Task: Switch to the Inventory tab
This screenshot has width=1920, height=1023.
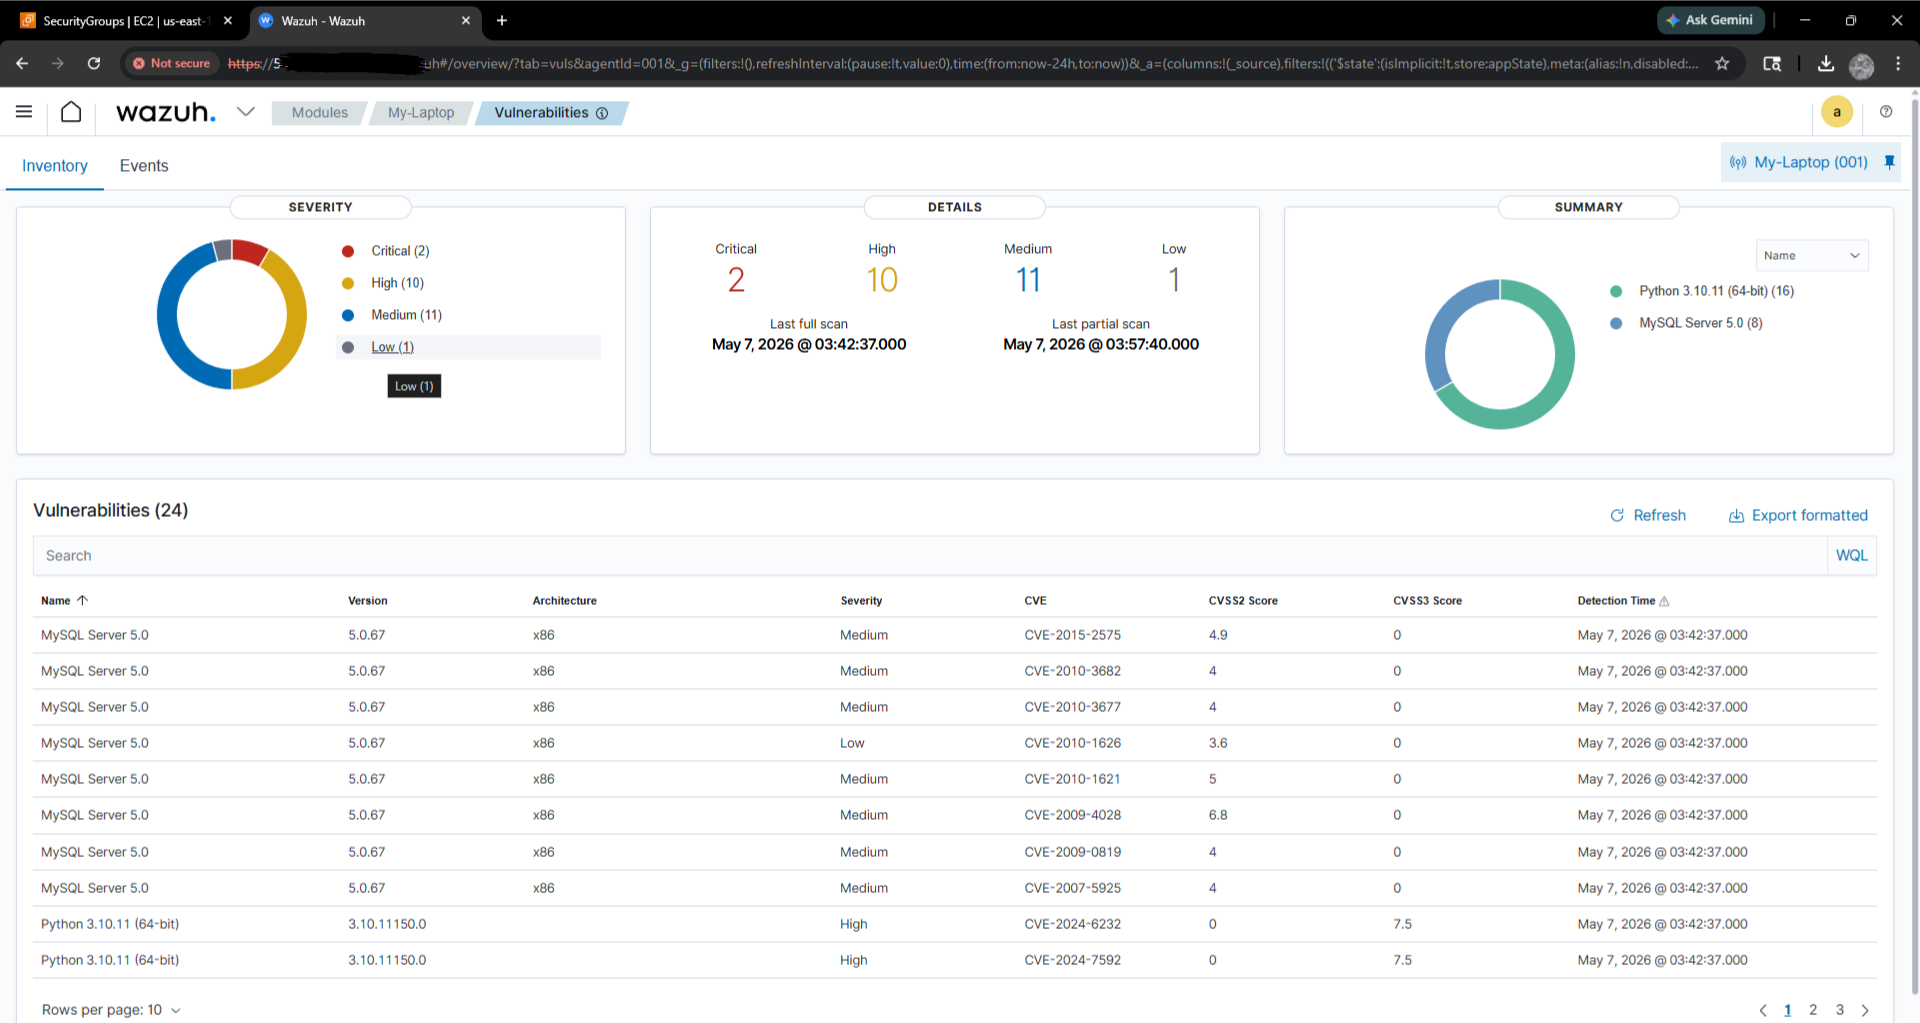Action: [x=55, y=166]
